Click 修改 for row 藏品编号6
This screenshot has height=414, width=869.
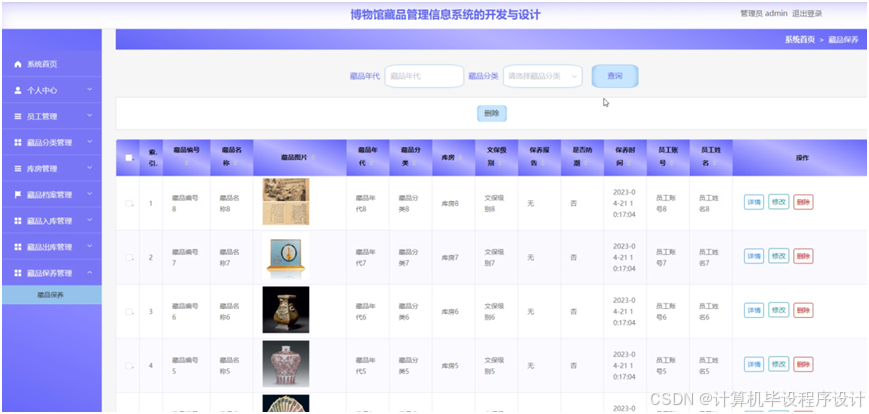pyautogui.click(x=779, y=310)
